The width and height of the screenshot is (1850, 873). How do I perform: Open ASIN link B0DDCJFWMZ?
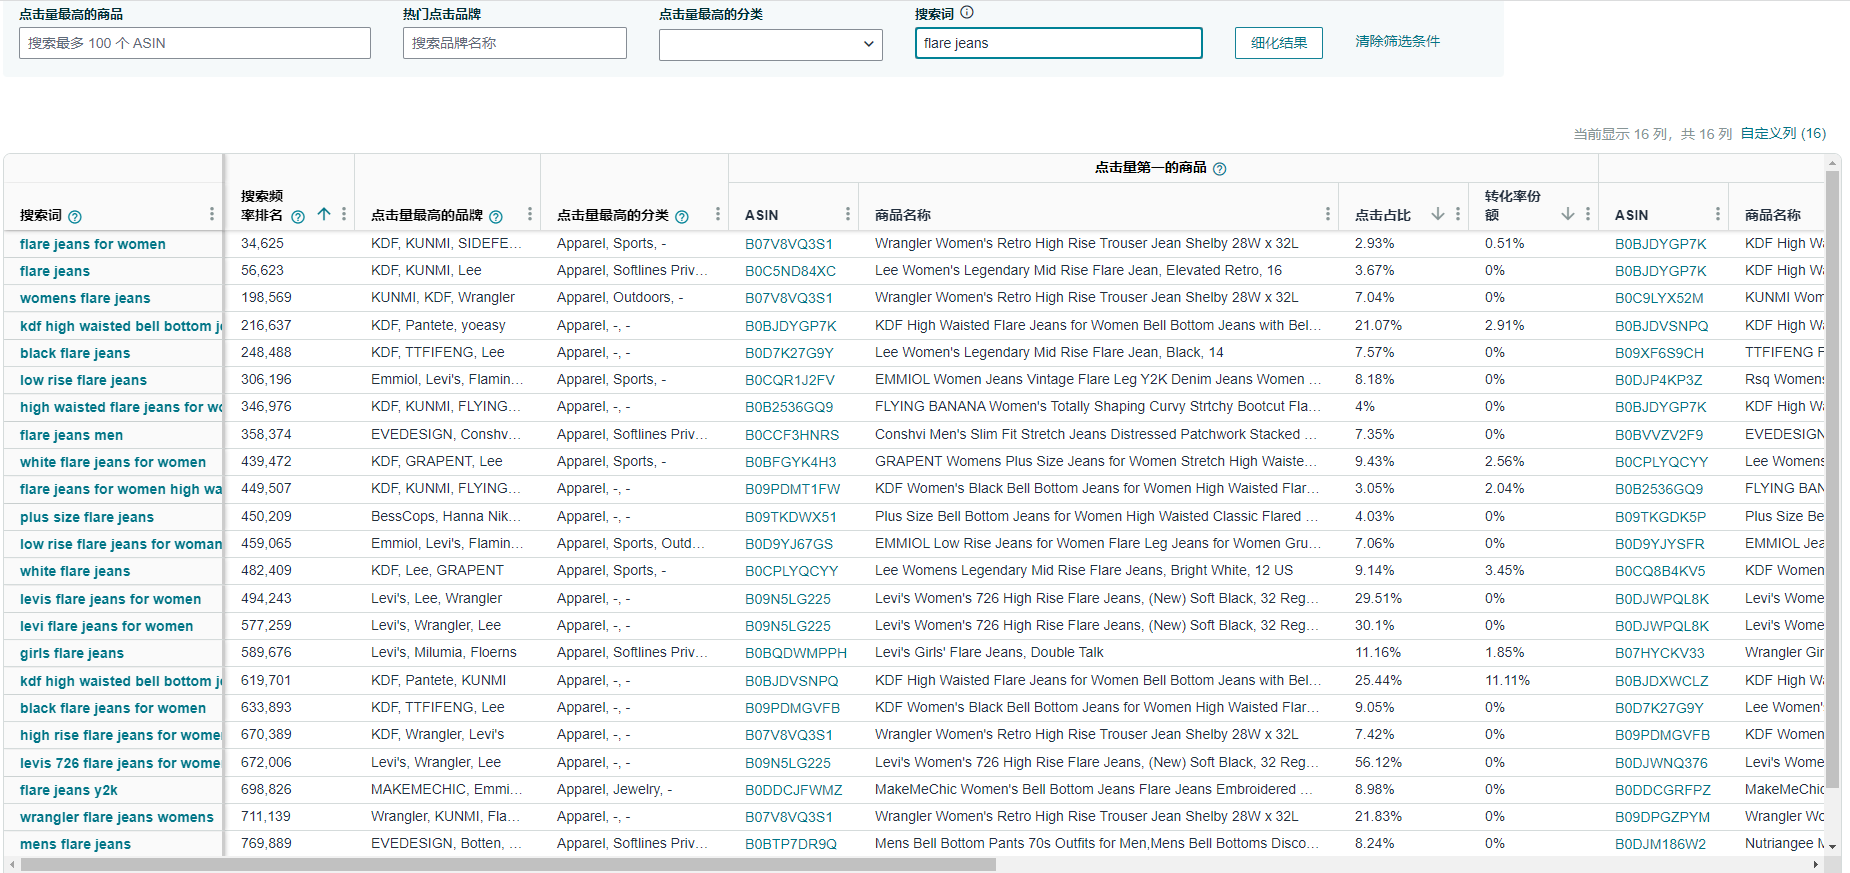794,790
